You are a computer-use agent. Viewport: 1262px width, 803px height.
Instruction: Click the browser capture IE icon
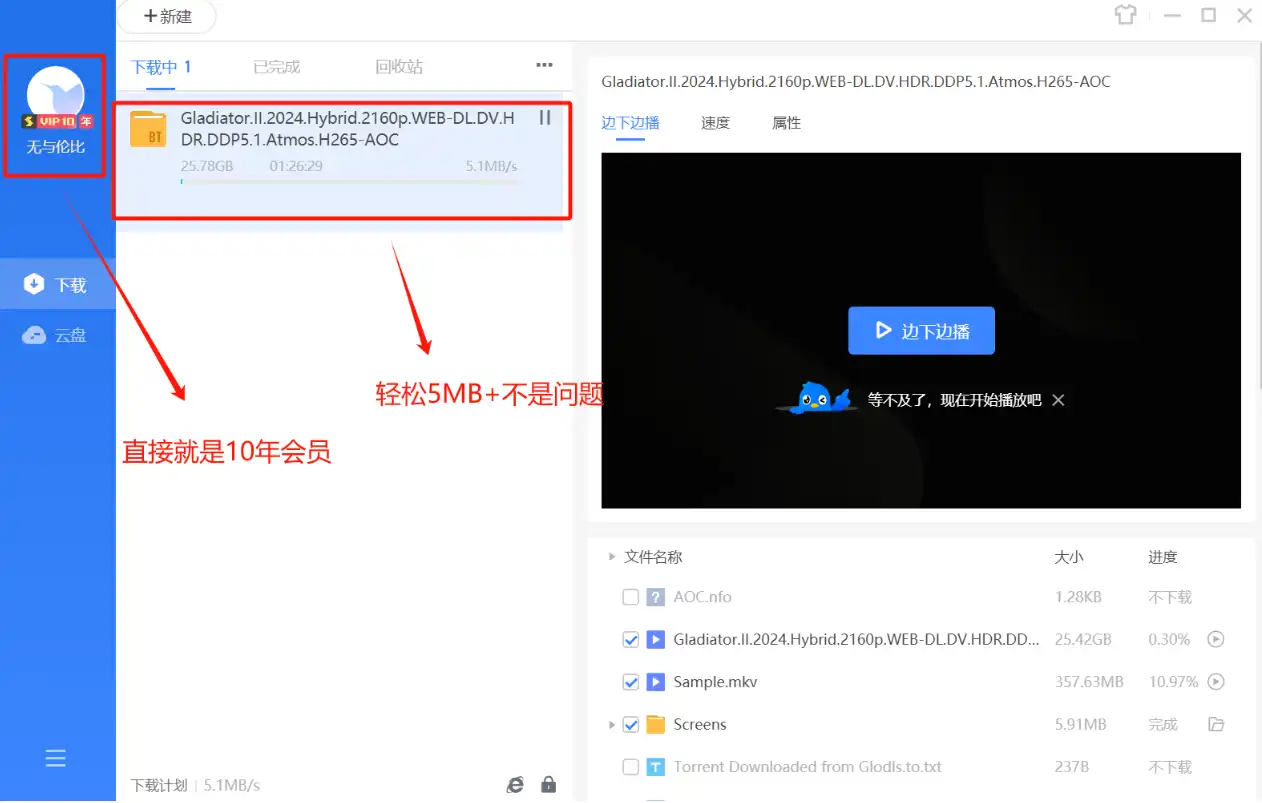[x=515, y=785]
